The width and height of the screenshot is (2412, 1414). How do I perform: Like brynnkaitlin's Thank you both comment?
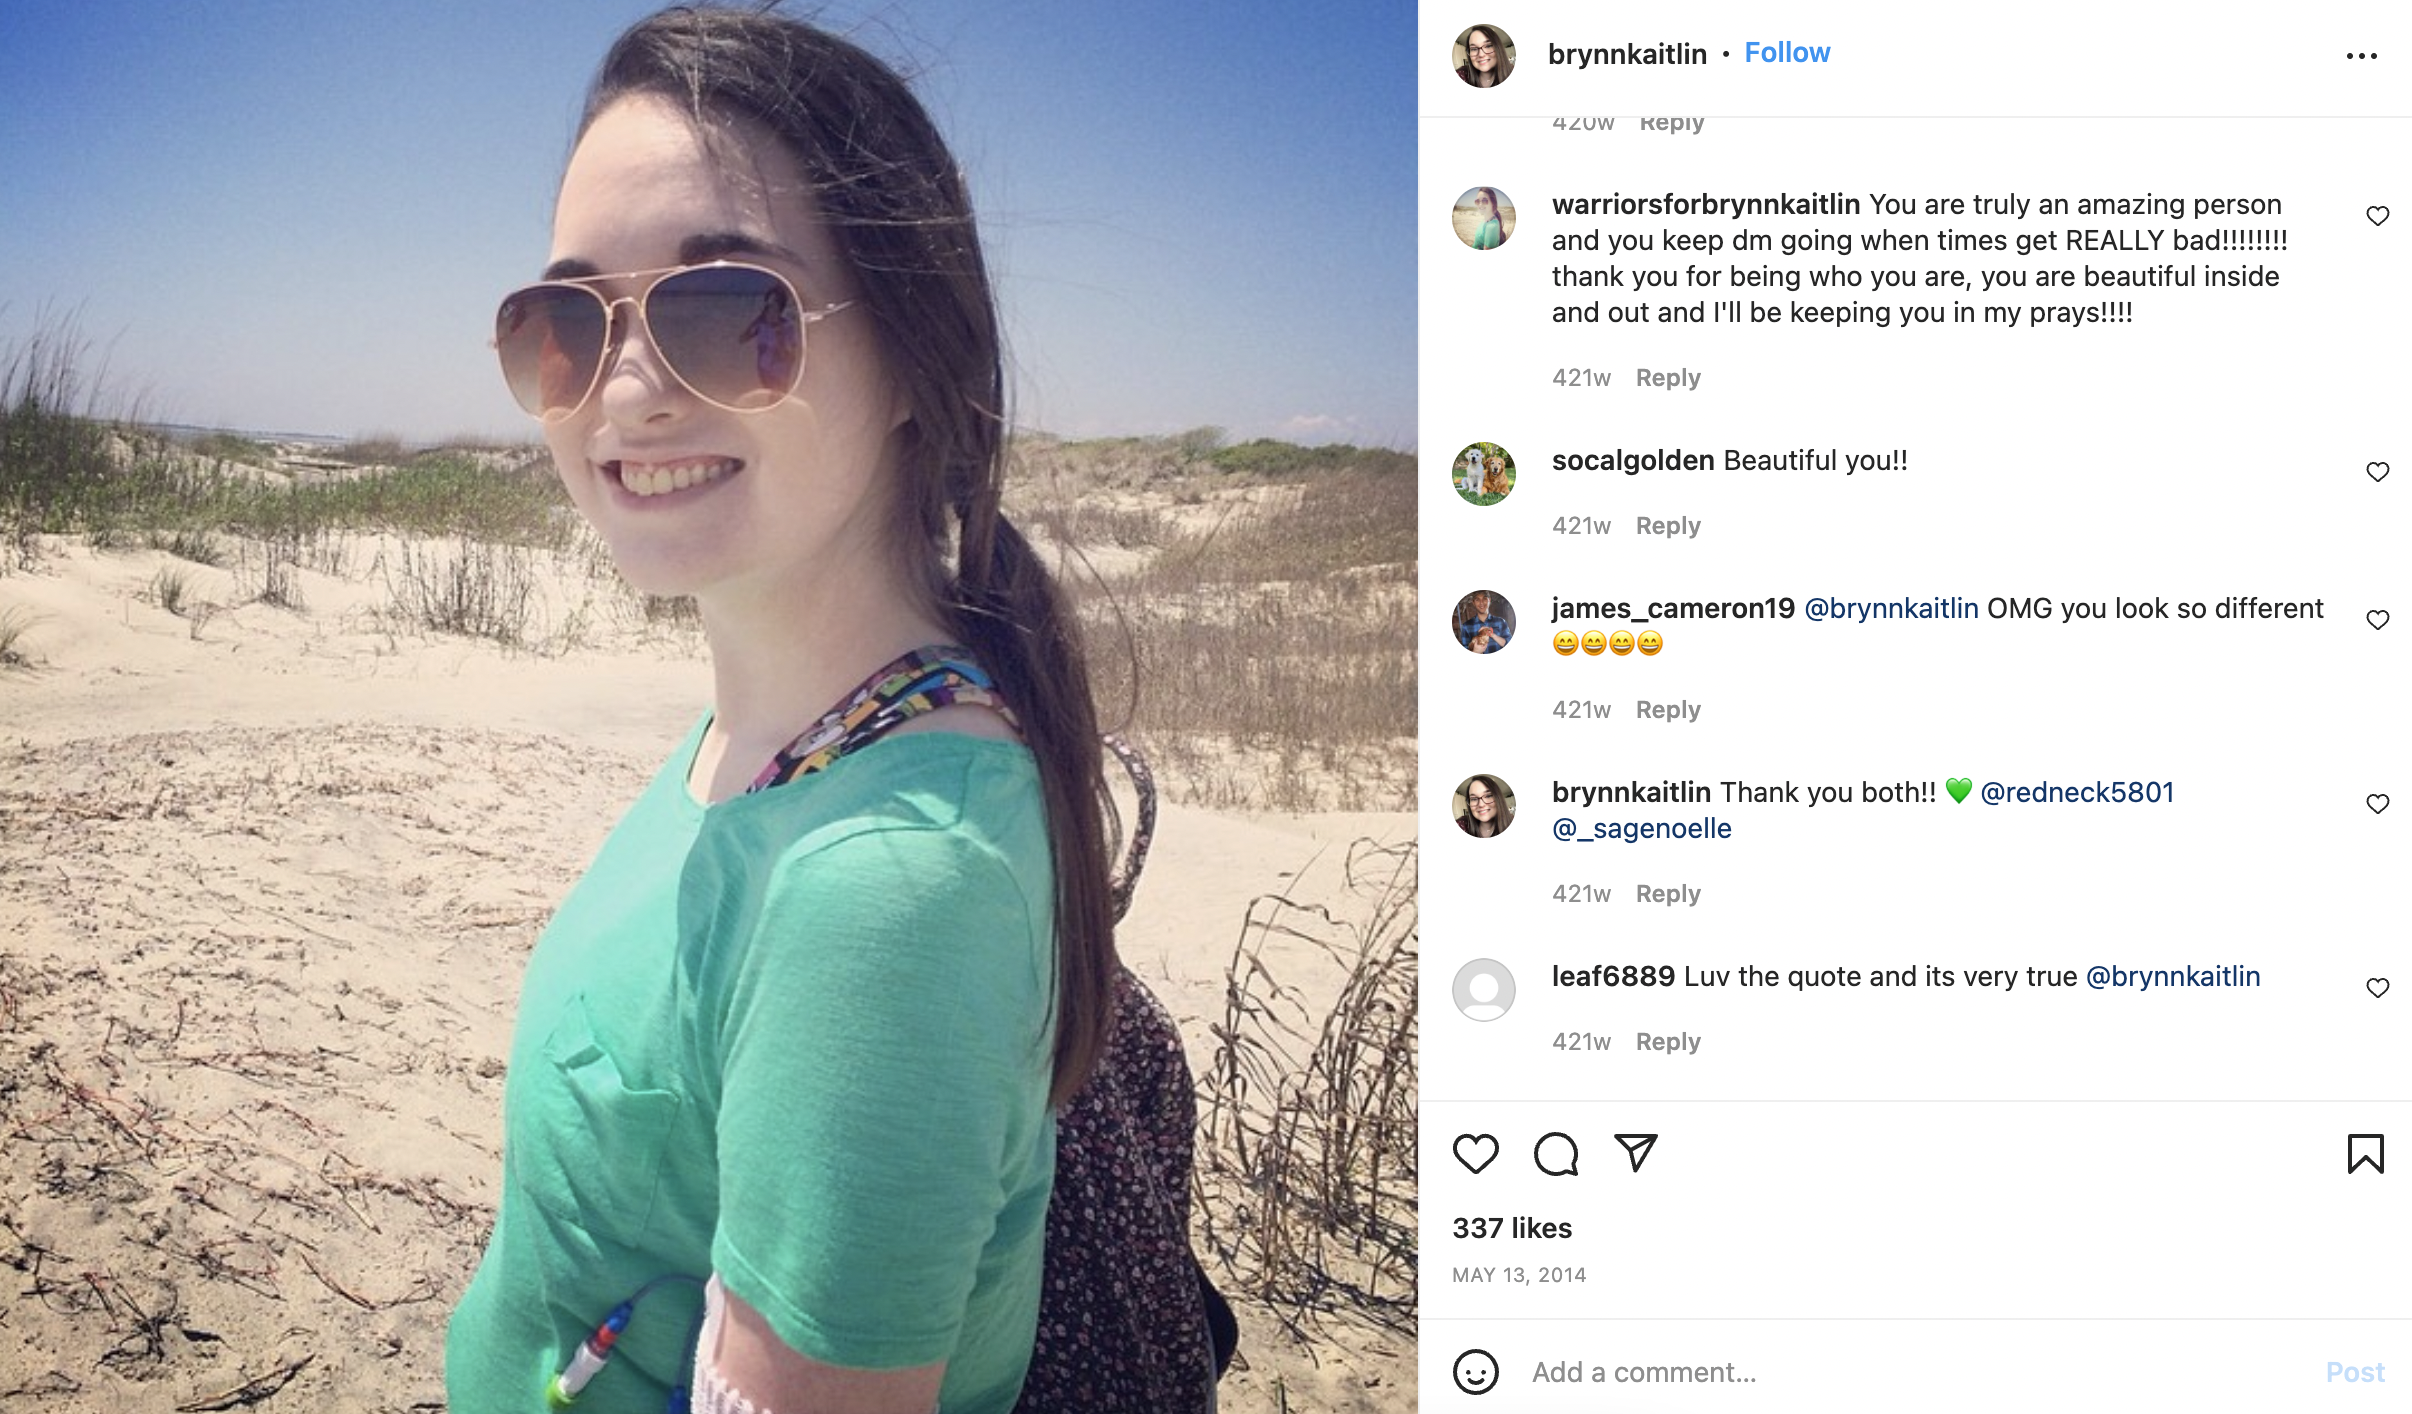2377,804
